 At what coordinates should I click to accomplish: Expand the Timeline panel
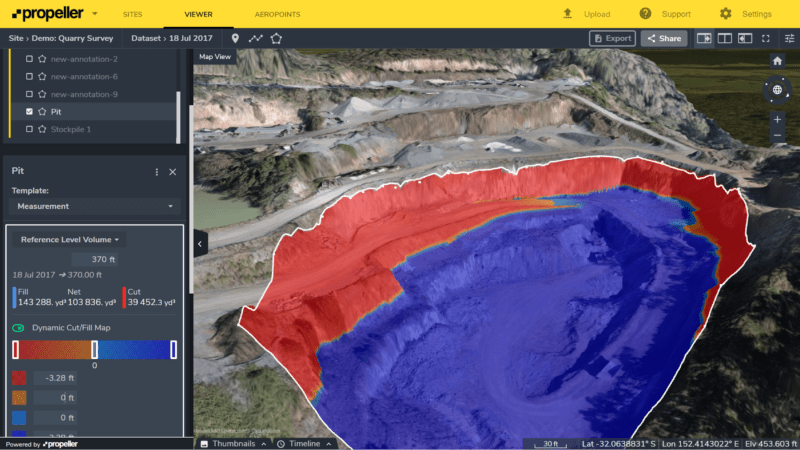point(305,444)
